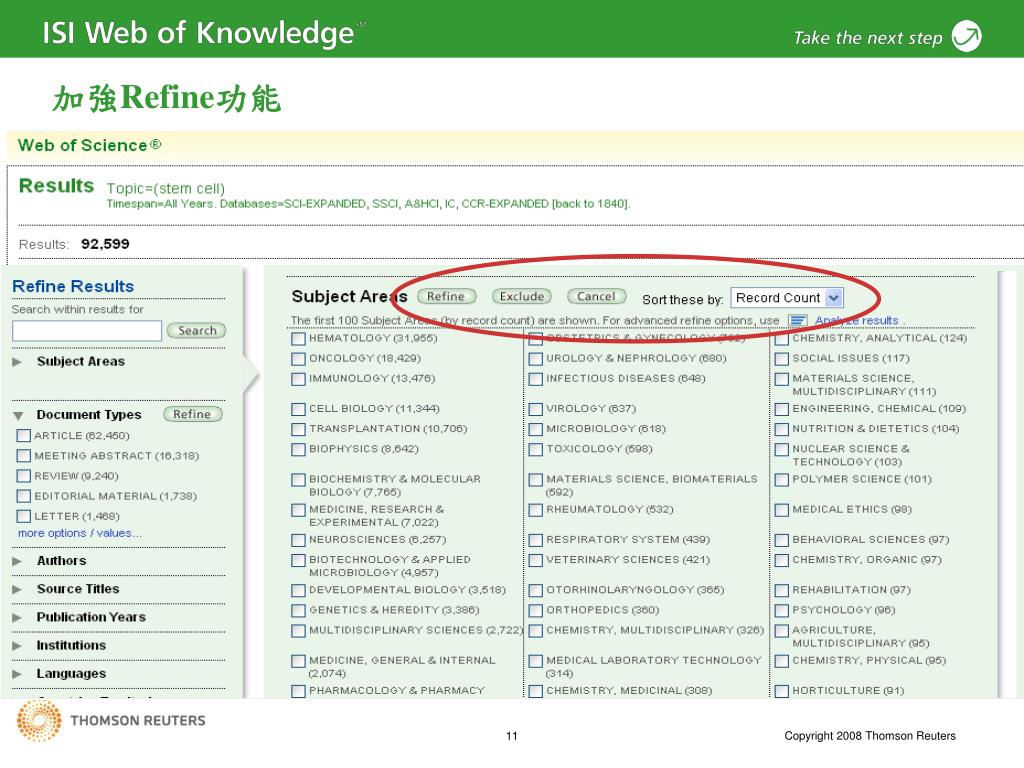Tick the IMMUNOLOGY checkbox
1024x768 pixels.
point(298,379)
